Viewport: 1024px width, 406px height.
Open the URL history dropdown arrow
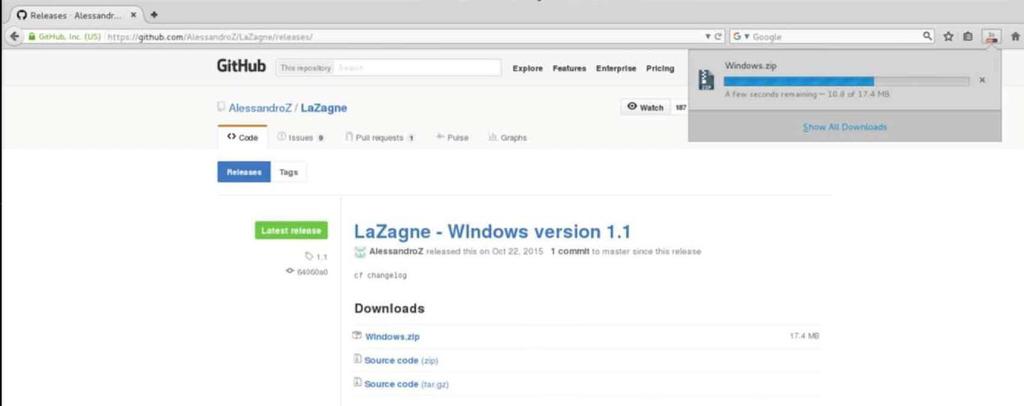coord(708,37)
